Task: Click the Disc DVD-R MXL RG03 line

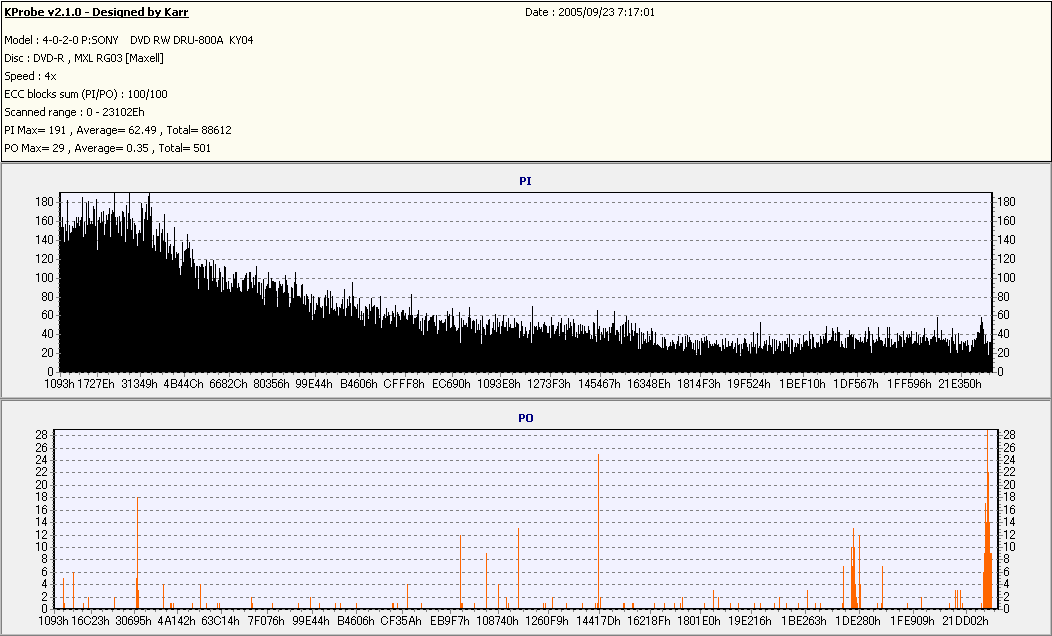Action: pyautogui.click(x=84, y=58)
